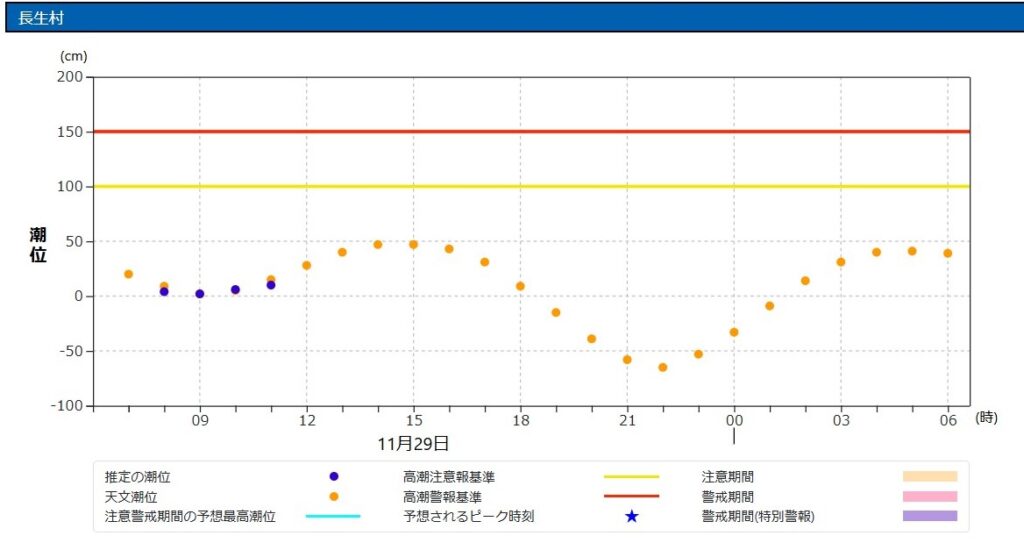Click the yellow line sample beside 高潮注意報基準

click(632, 476)
